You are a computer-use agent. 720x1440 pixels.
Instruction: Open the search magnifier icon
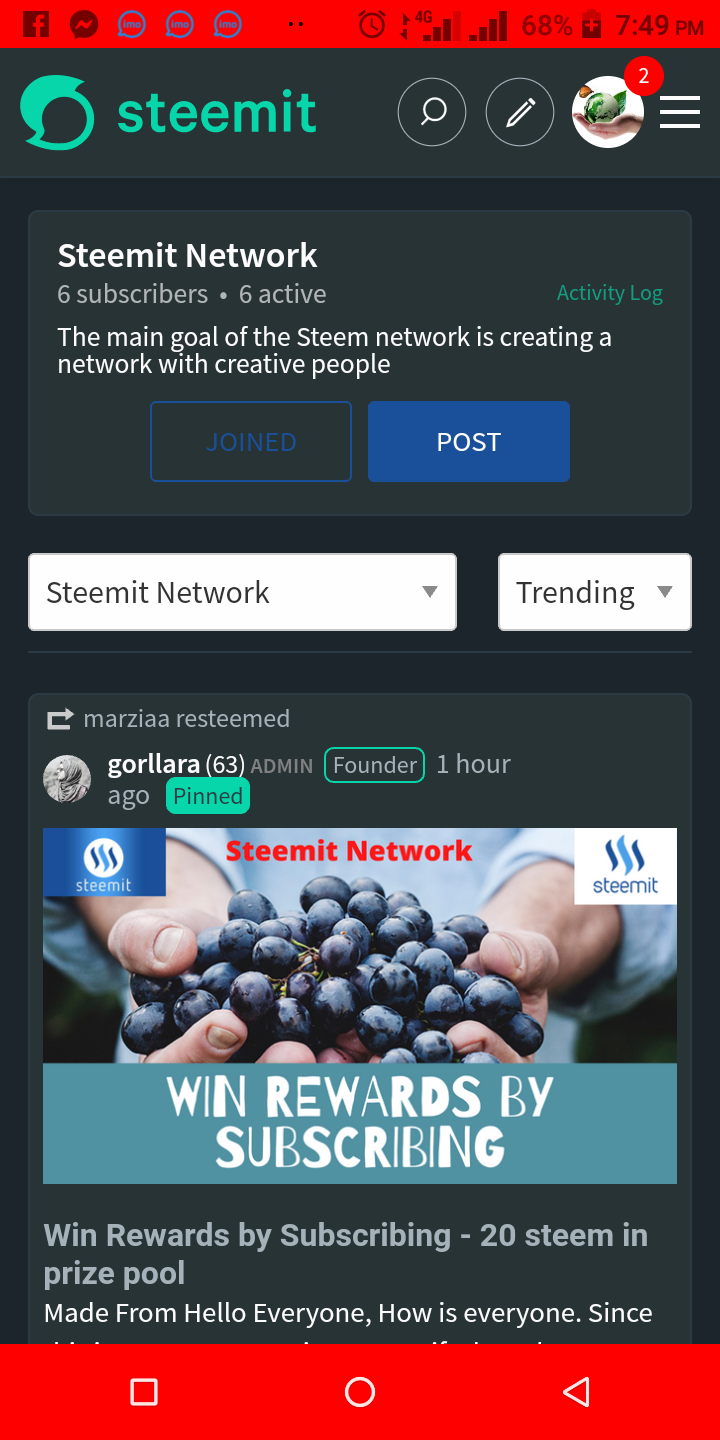pyautogui.click(x=432, y=112)
